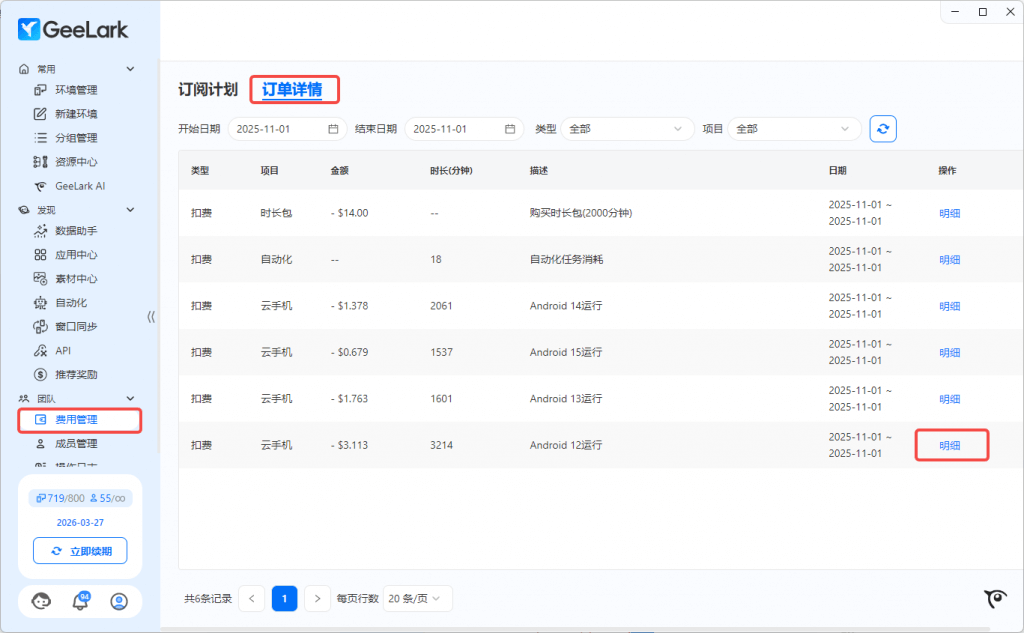Image resolution: width=1024 pixels, height=633 pixels.
Task: Click the end date input field
Action: [x=455, y=129]
